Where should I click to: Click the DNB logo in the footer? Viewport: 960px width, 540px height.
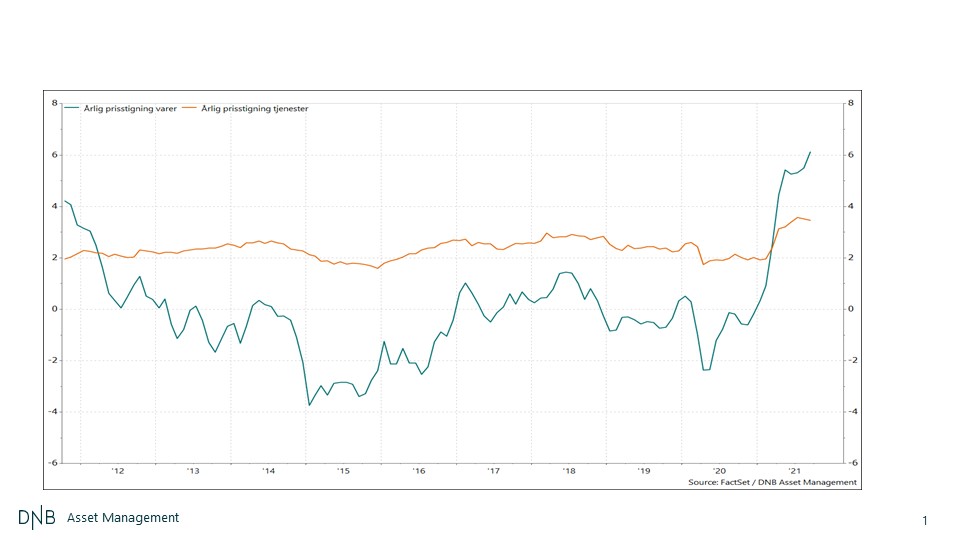point(37,518)
